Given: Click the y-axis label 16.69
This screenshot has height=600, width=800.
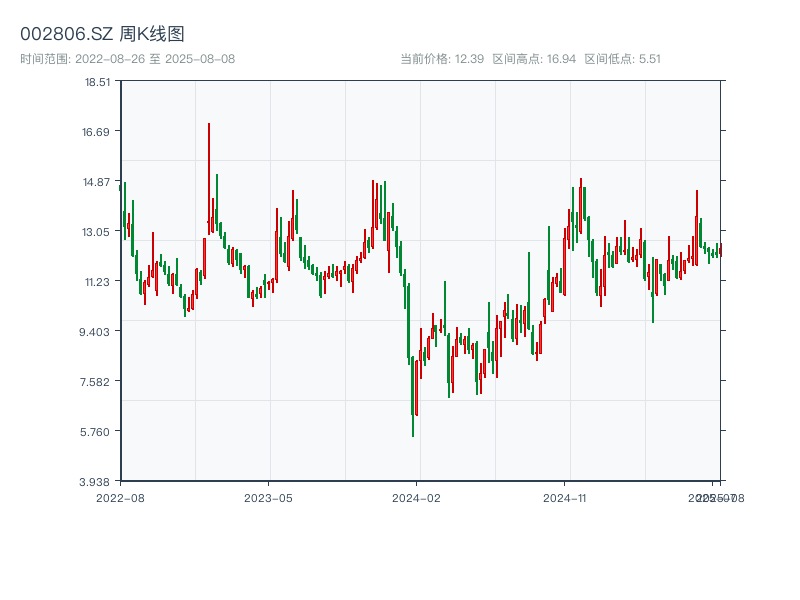Looking at the screenshot, I should (x=96, y=132).
